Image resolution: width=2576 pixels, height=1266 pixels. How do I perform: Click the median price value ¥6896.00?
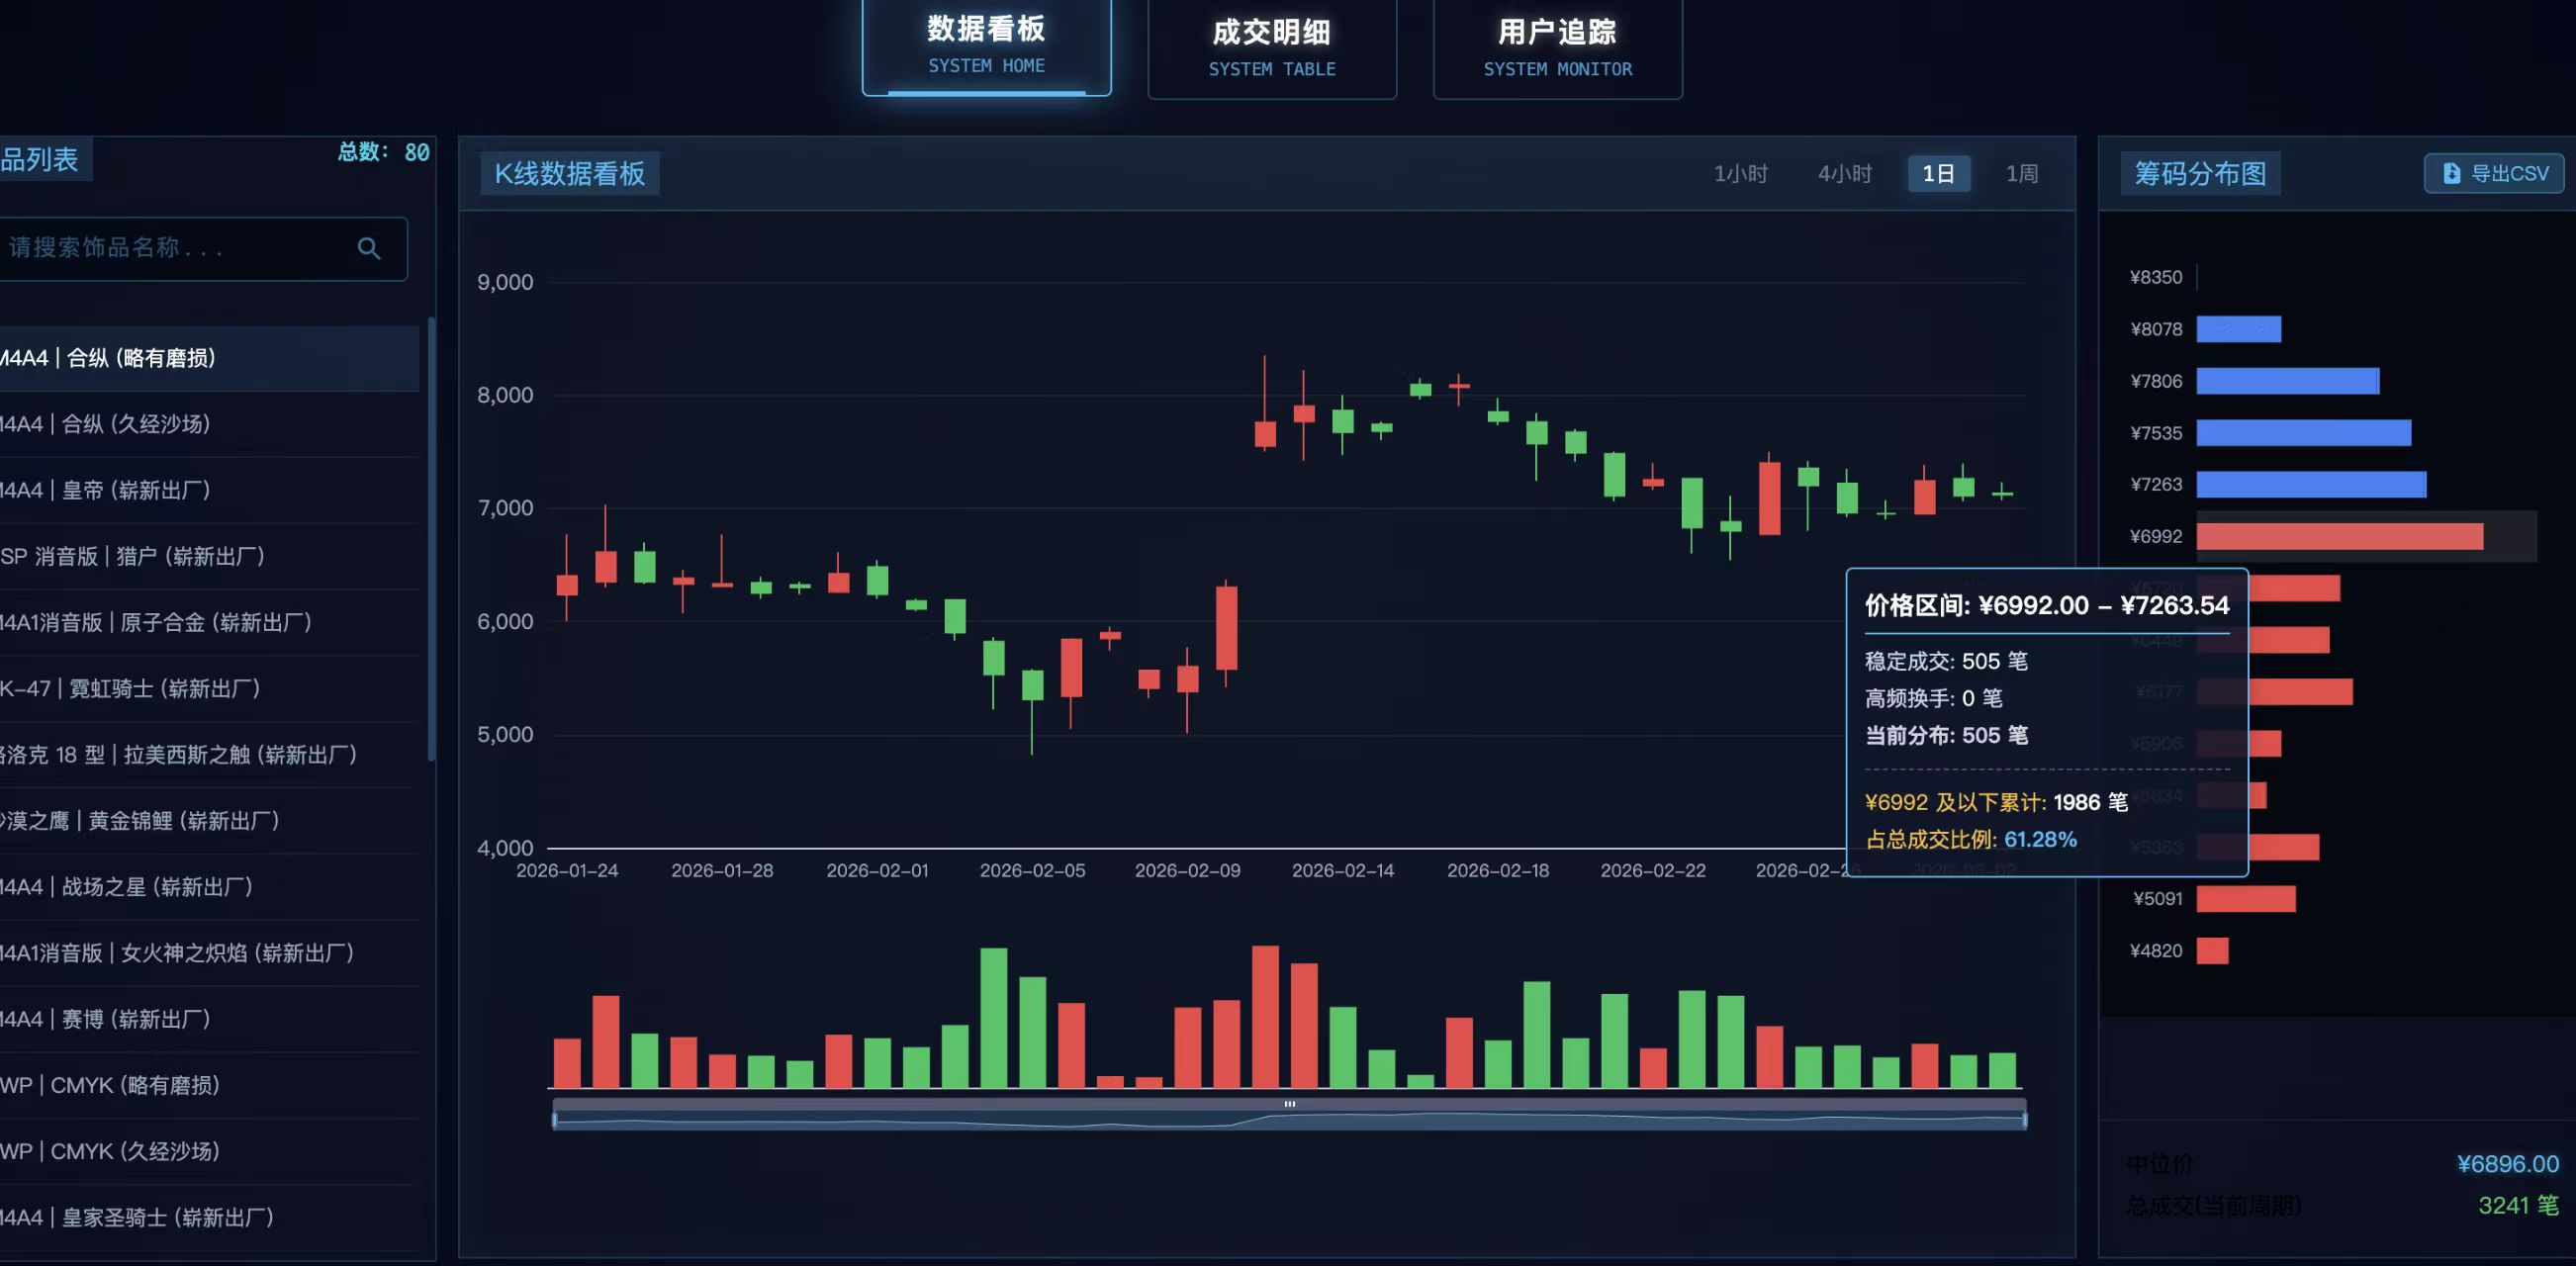pyautogui.click(x=2507, y=1164)
